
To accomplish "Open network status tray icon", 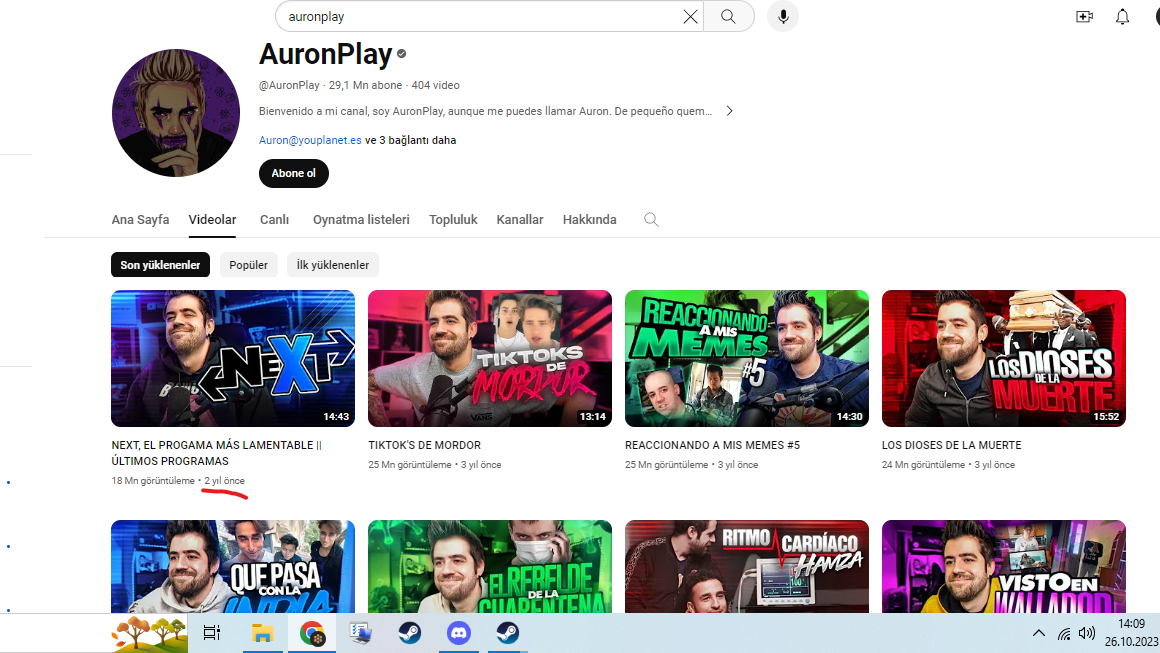I will (1064, 634).
